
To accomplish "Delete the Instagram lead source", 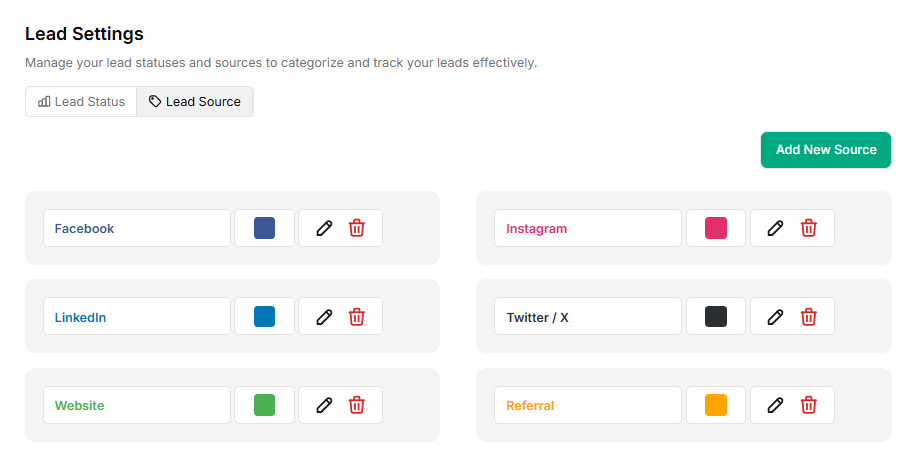I will pyautogui.click(x=809, y=228).
